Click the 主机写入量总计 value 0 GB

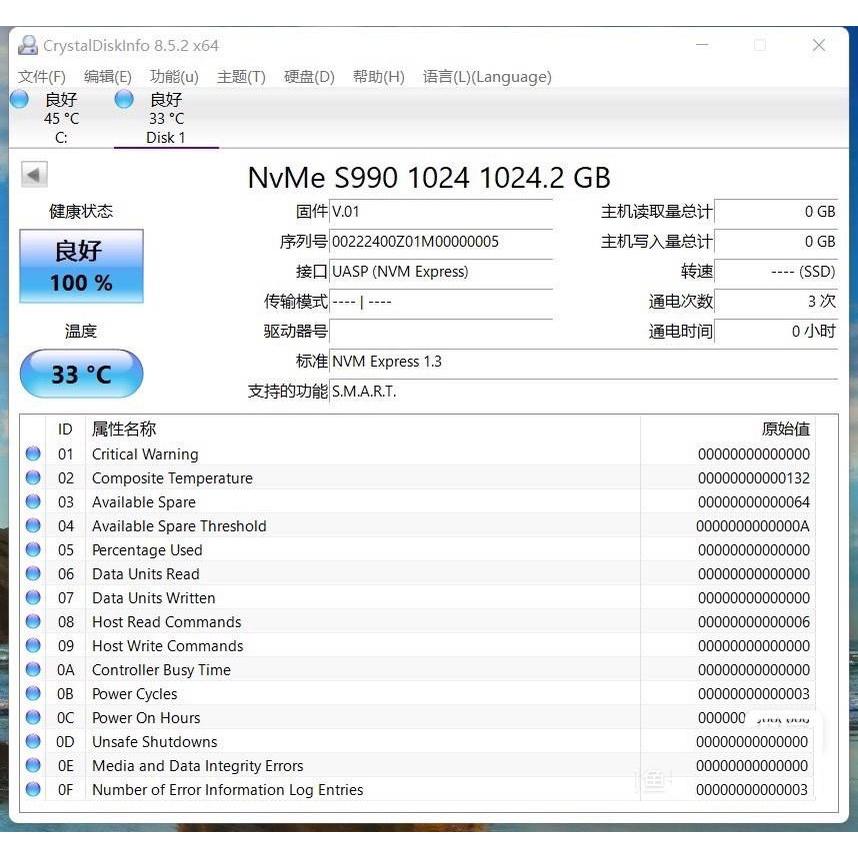tap(776, 242)
